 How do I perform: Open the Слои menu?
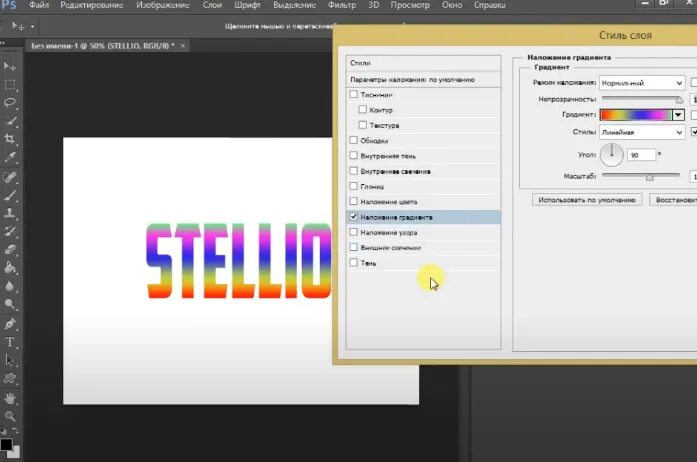(212, 5)
